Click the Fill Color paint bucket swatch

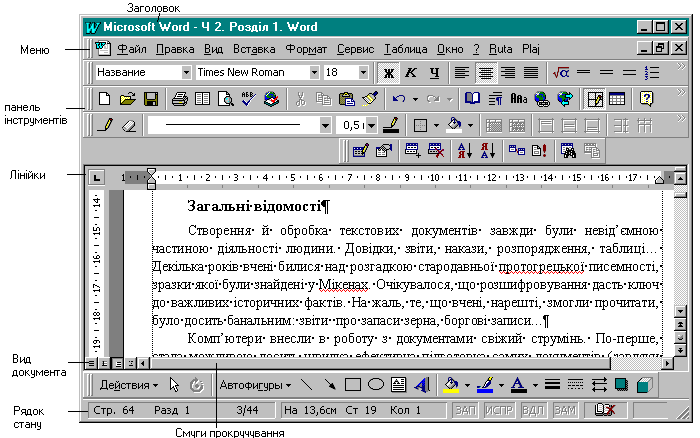451,384
